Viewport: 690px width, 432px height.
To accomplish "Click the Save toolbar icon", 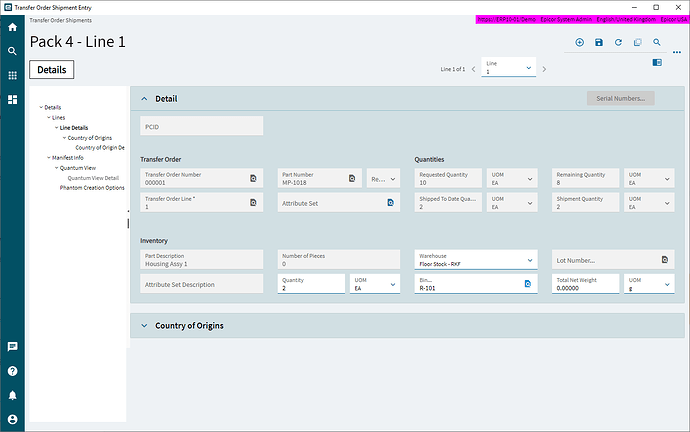I will 599,42.
